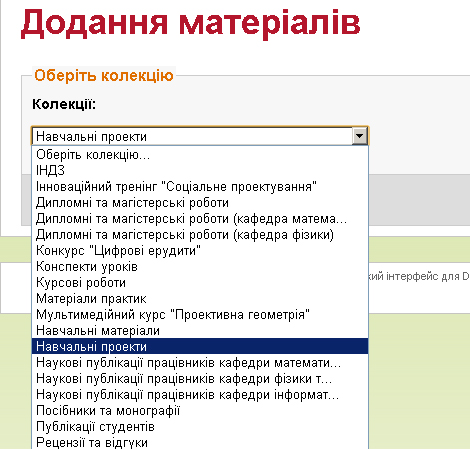Select Публікації студентів collection
Screen dimensions: 470x449
point(200,427)
